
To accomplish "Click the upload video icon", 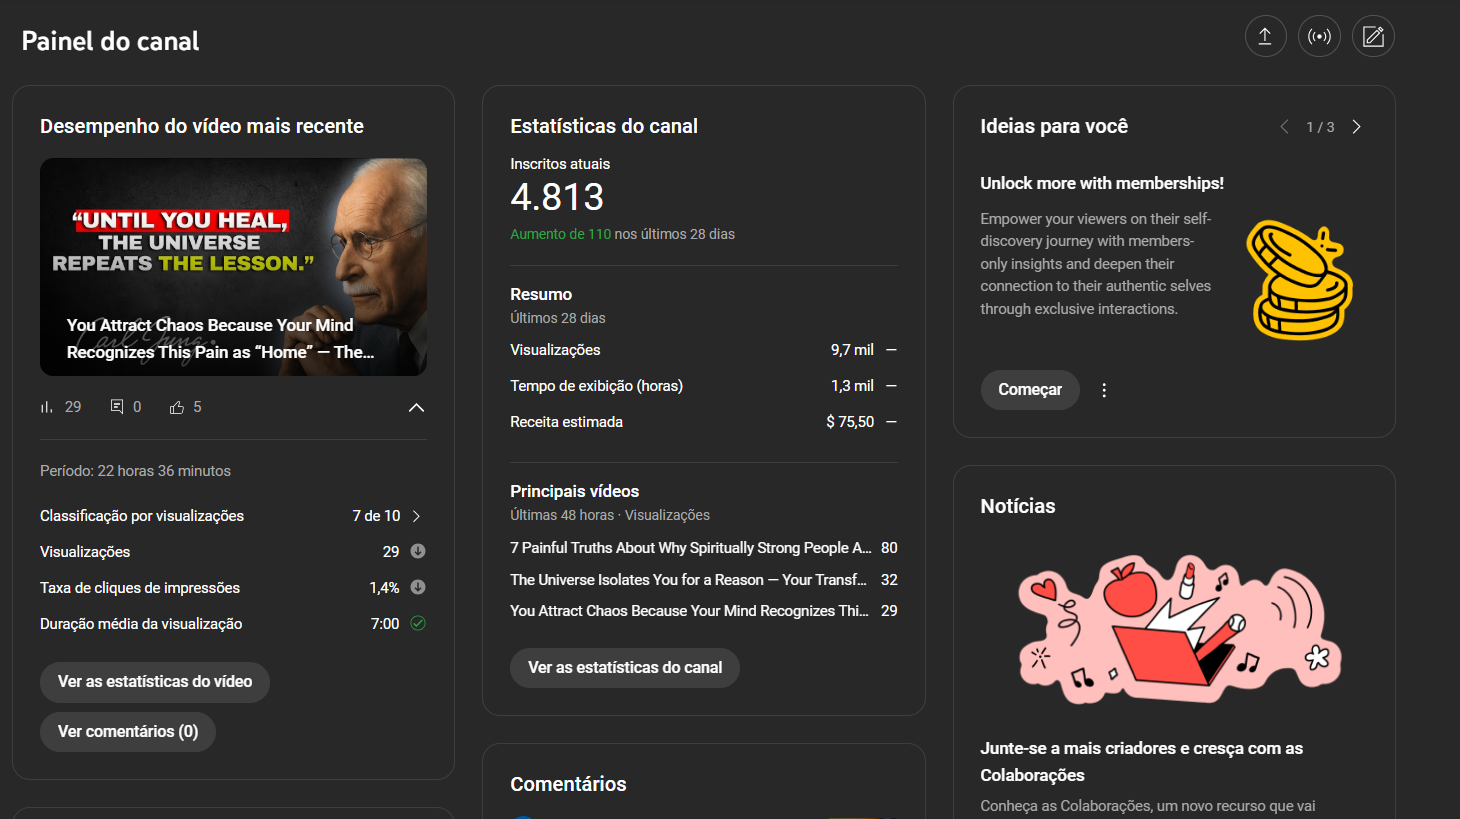I will point(1265,37).
